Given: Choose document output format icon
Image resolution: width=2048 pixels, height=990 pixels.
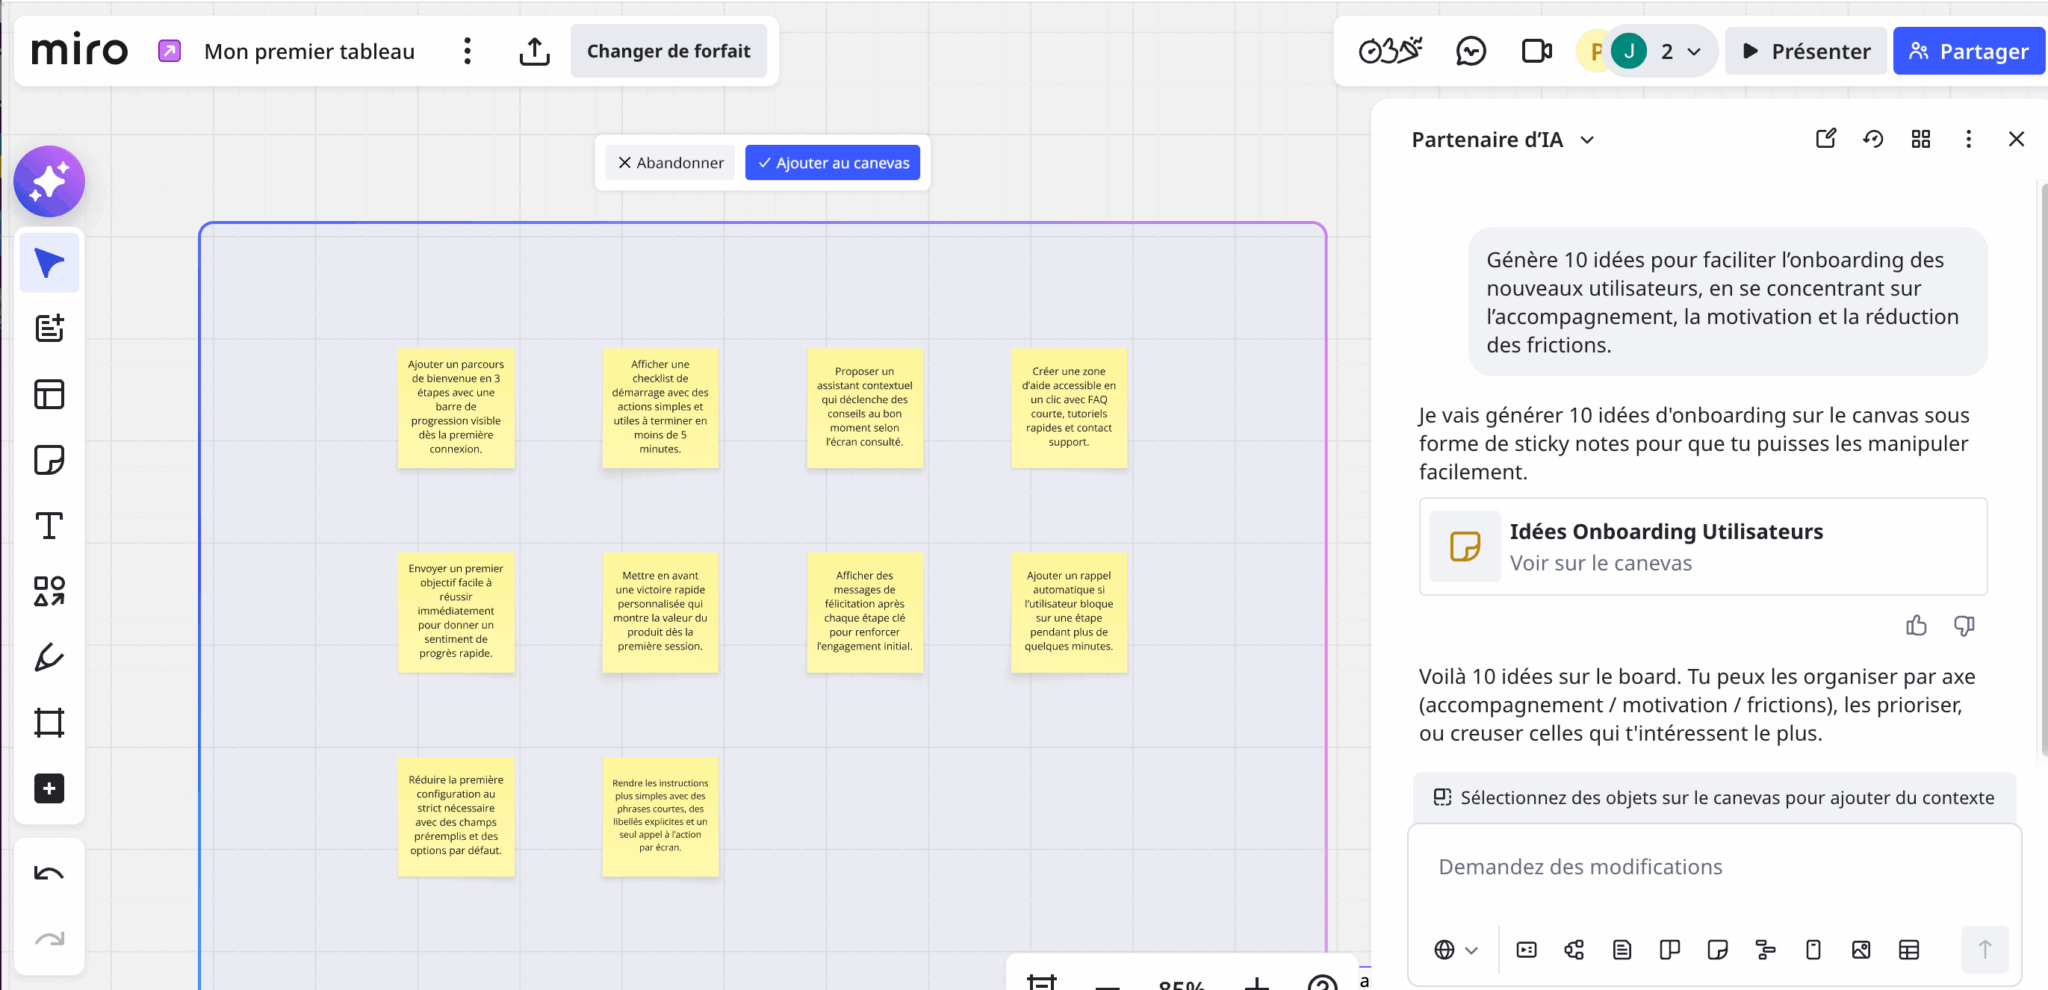Looking at the screenshot, I should (1622, 950).
